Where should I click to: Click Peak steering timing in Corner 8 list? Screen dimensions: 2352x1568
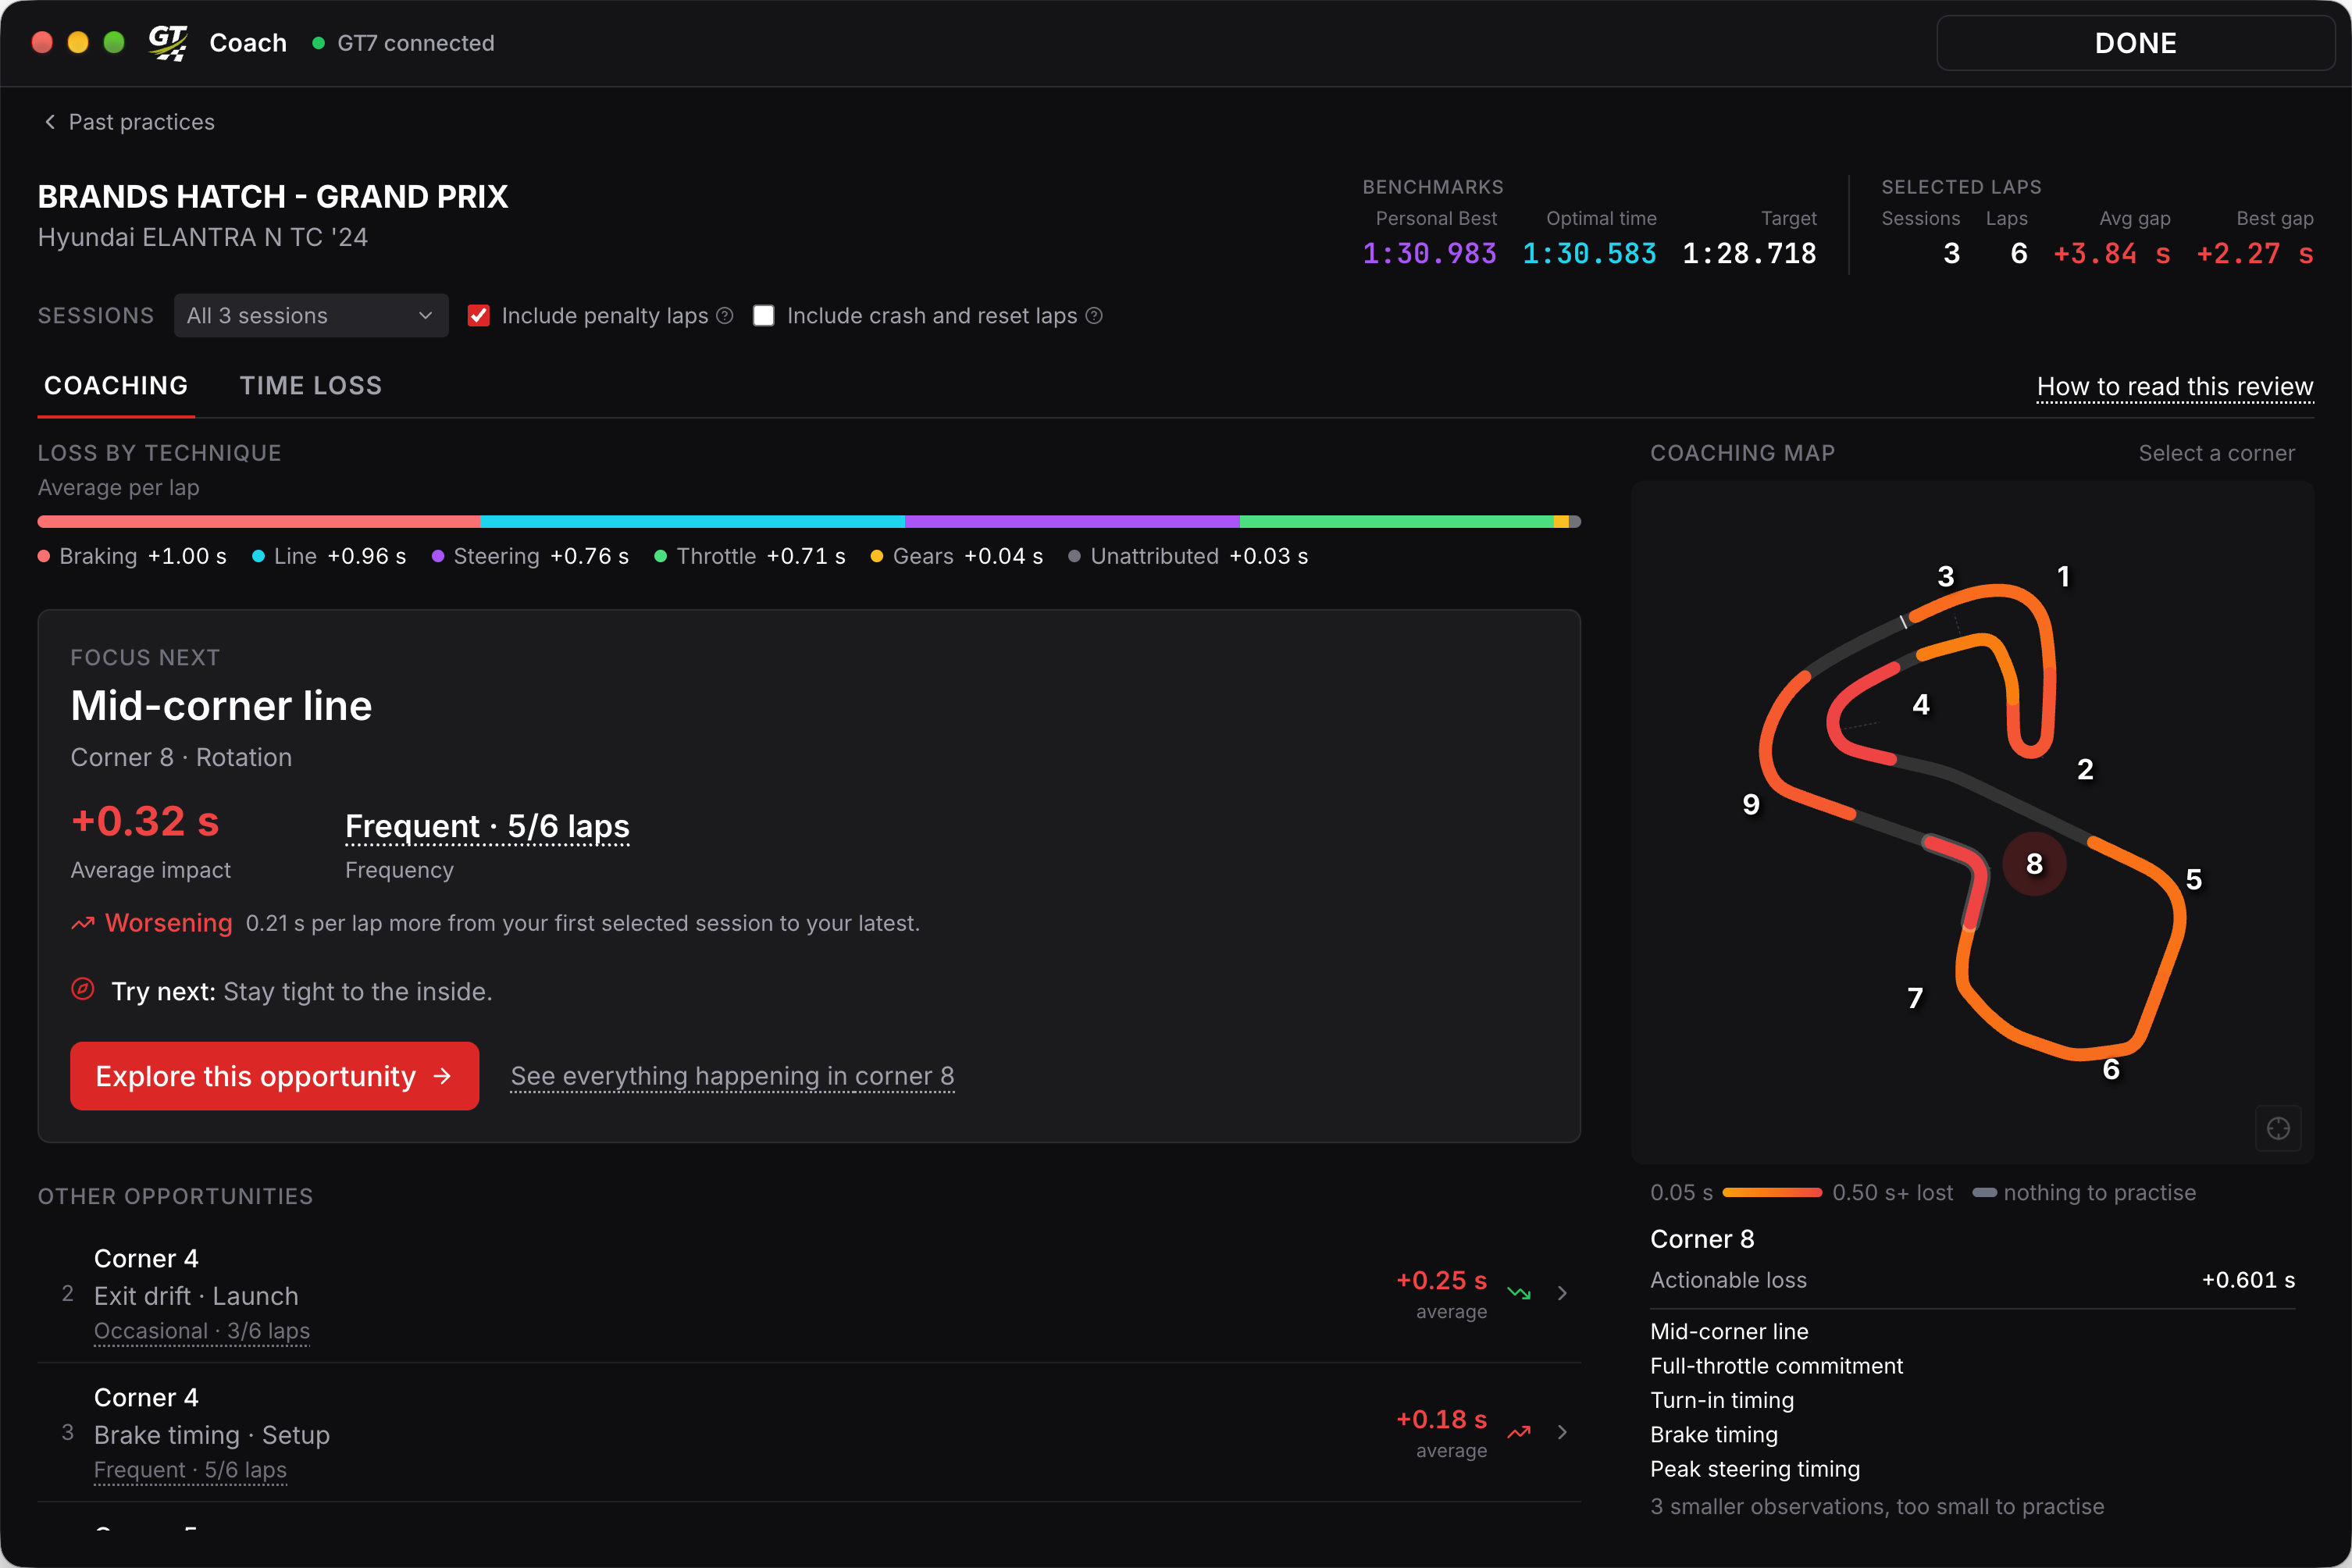pos(1755,1469)
